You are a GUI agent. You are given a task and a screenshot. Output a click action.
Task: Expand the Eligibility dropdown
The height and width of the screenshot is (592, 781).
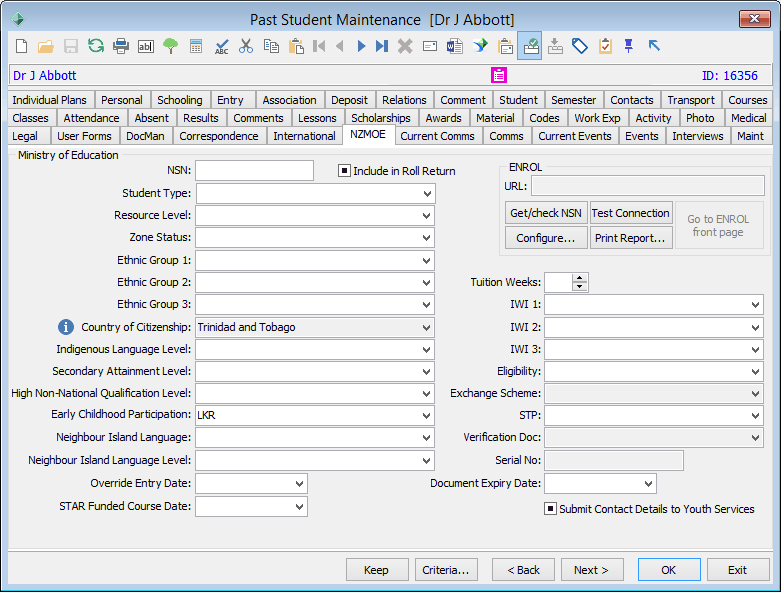756,371
